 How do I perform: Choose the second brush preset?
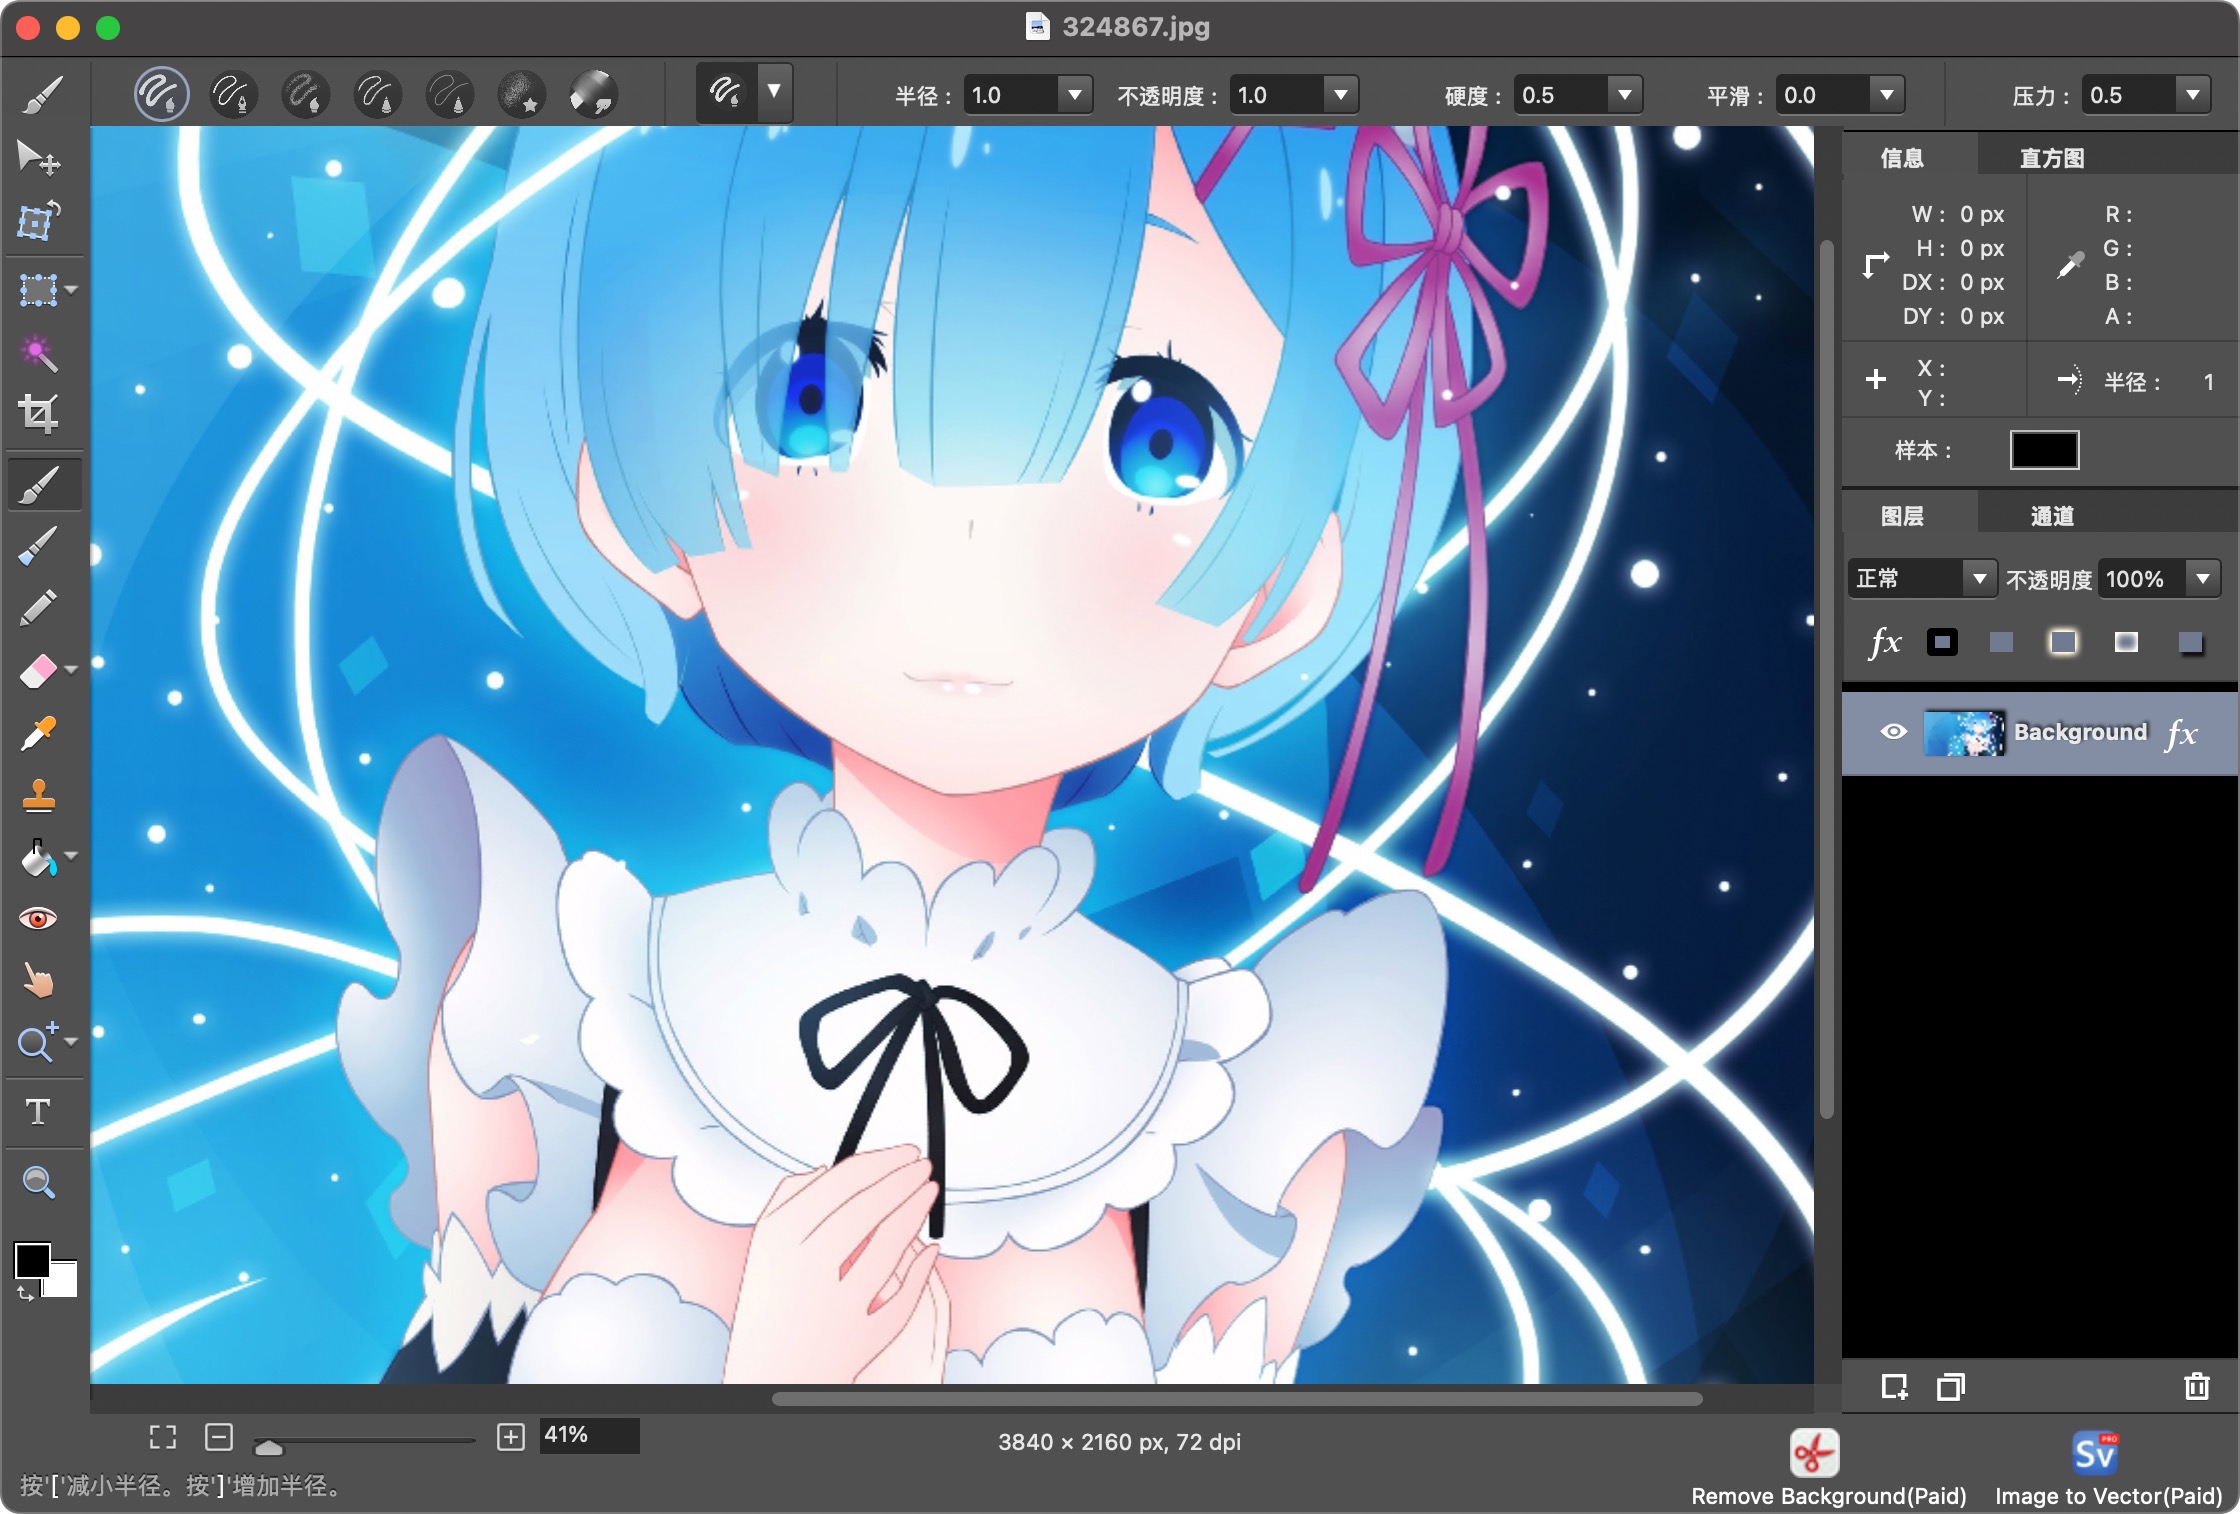click(x=233, y=95)
